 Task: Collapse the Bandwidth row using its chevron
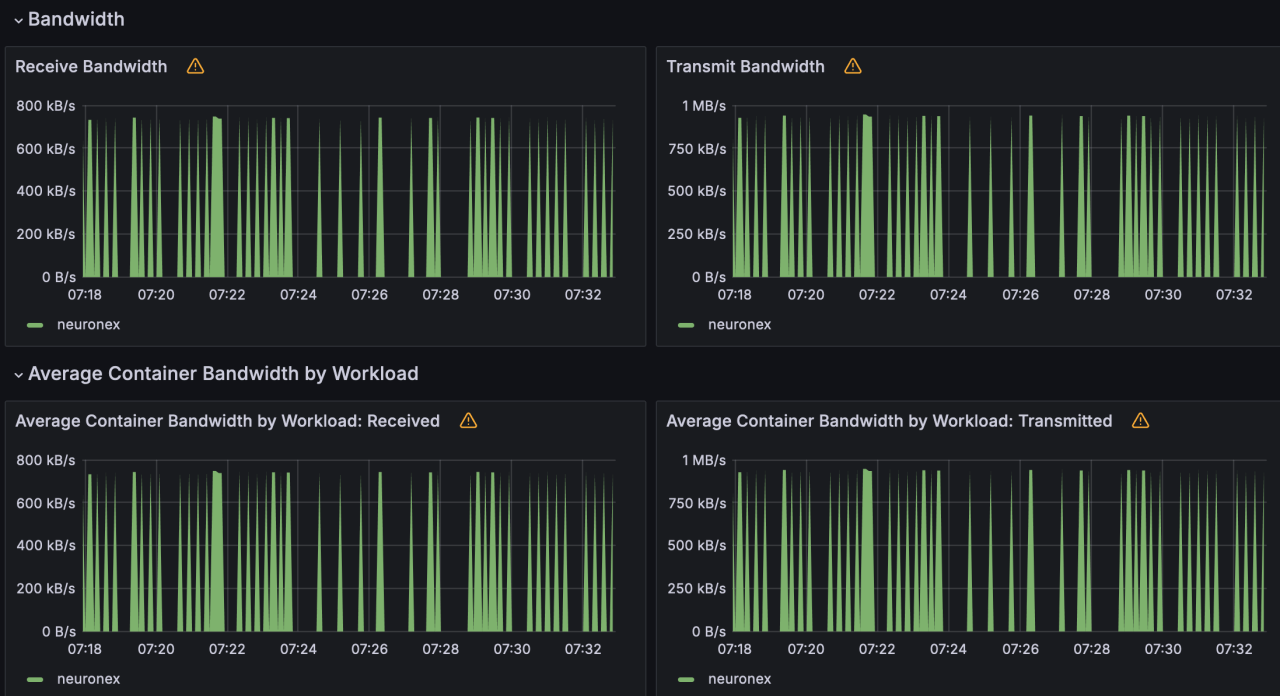18,20
